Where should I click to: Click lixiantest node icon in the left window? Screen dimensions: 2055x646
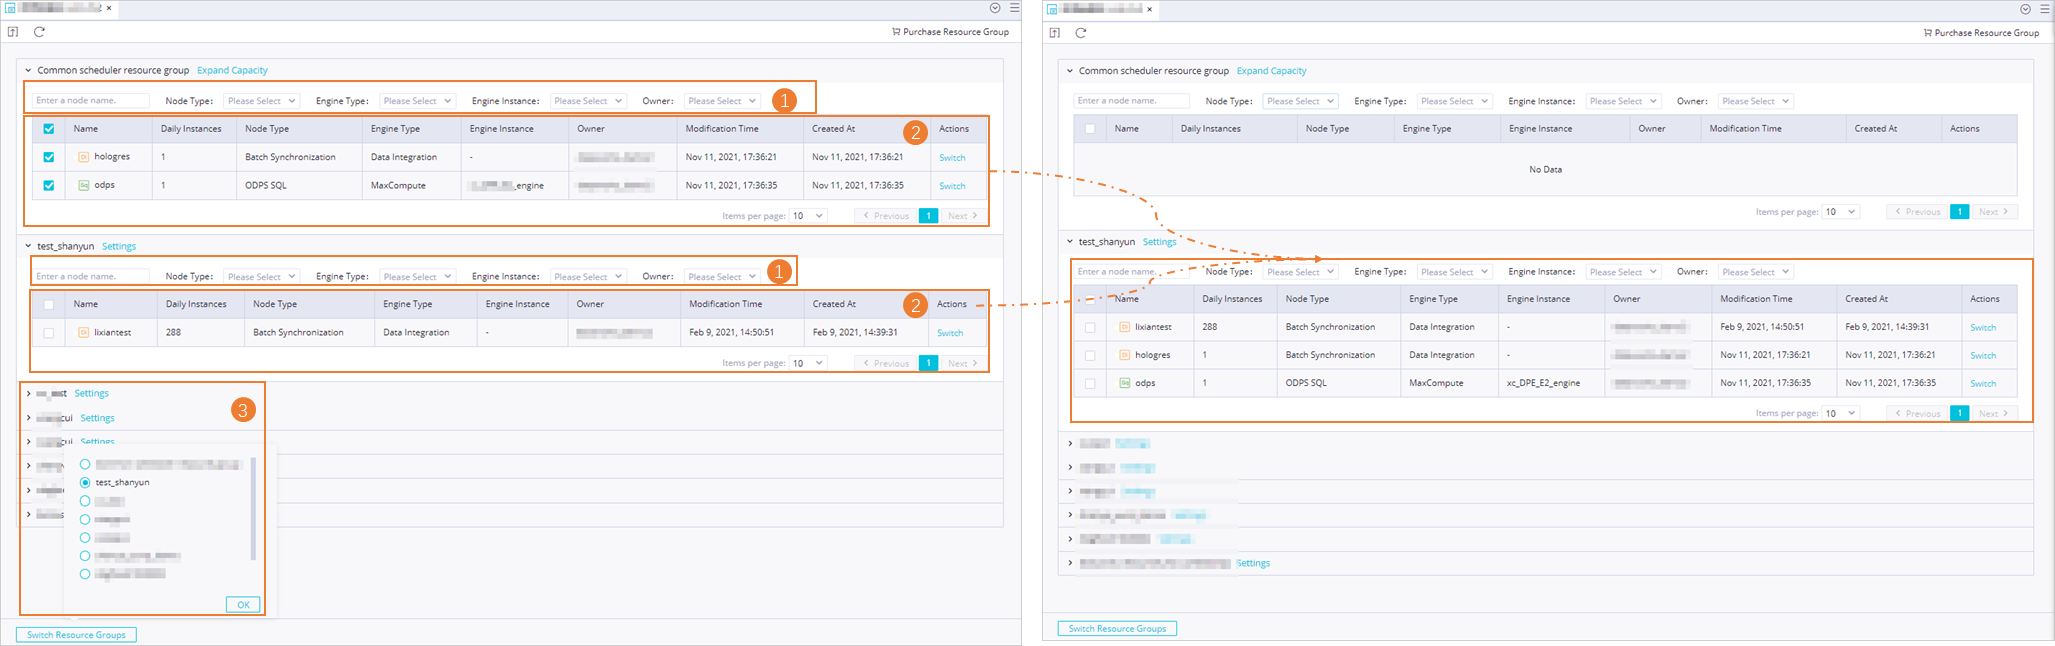click(84, 332)
